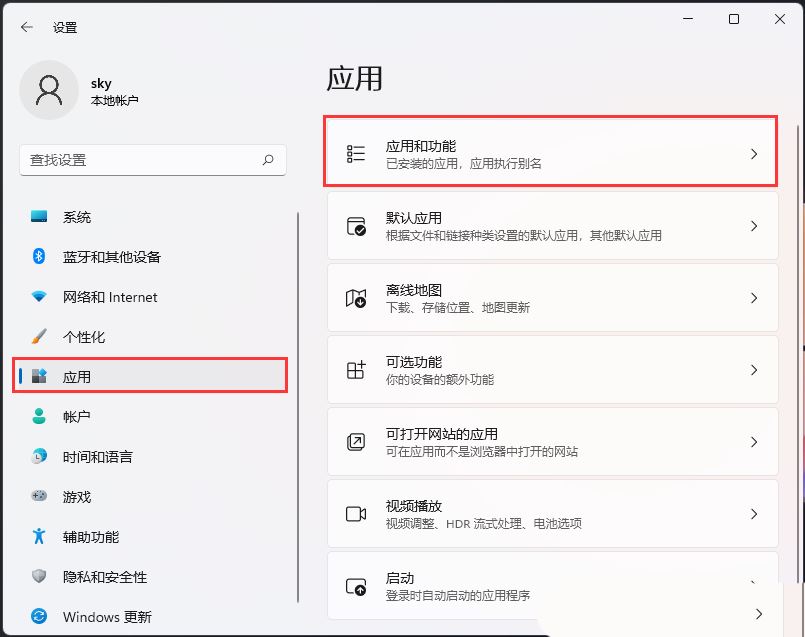The width and height of the screenshot is (805, 637).
Task: Click the back arrow at top left
Action: pyautogui.click(x=27, y=27)
